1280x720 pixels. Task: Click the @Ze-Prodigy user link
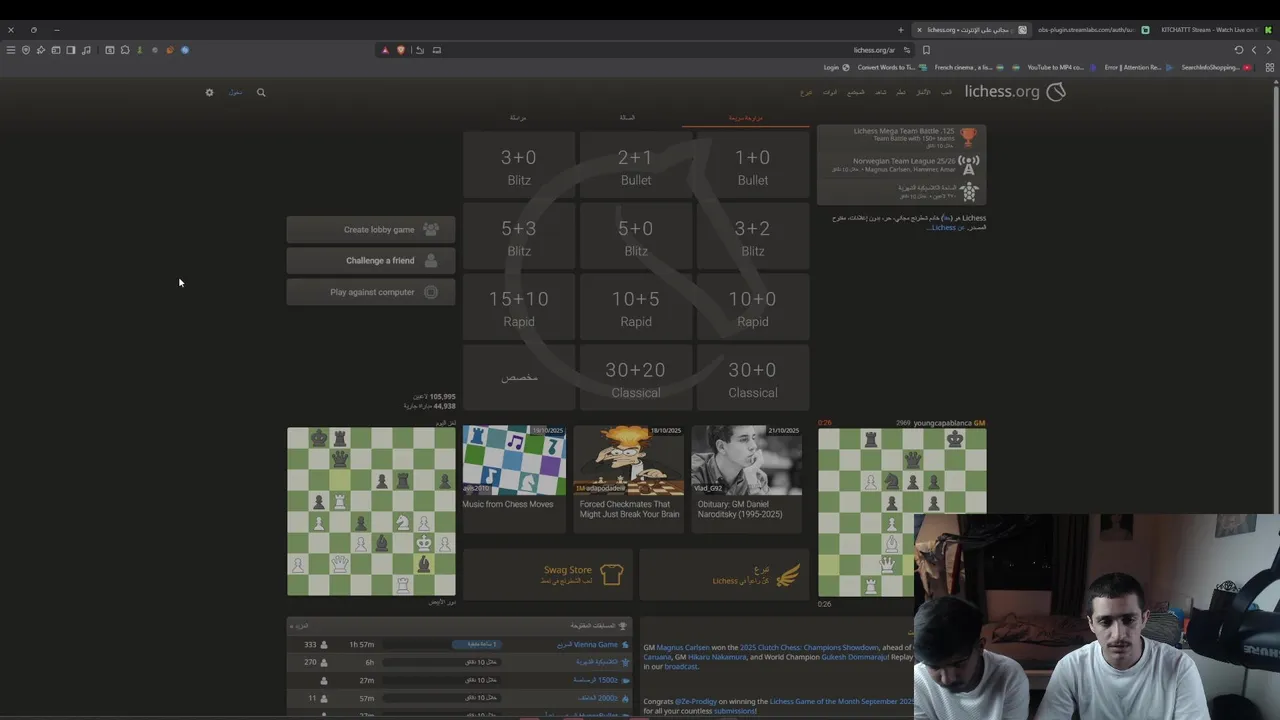[x=696, y=702]
